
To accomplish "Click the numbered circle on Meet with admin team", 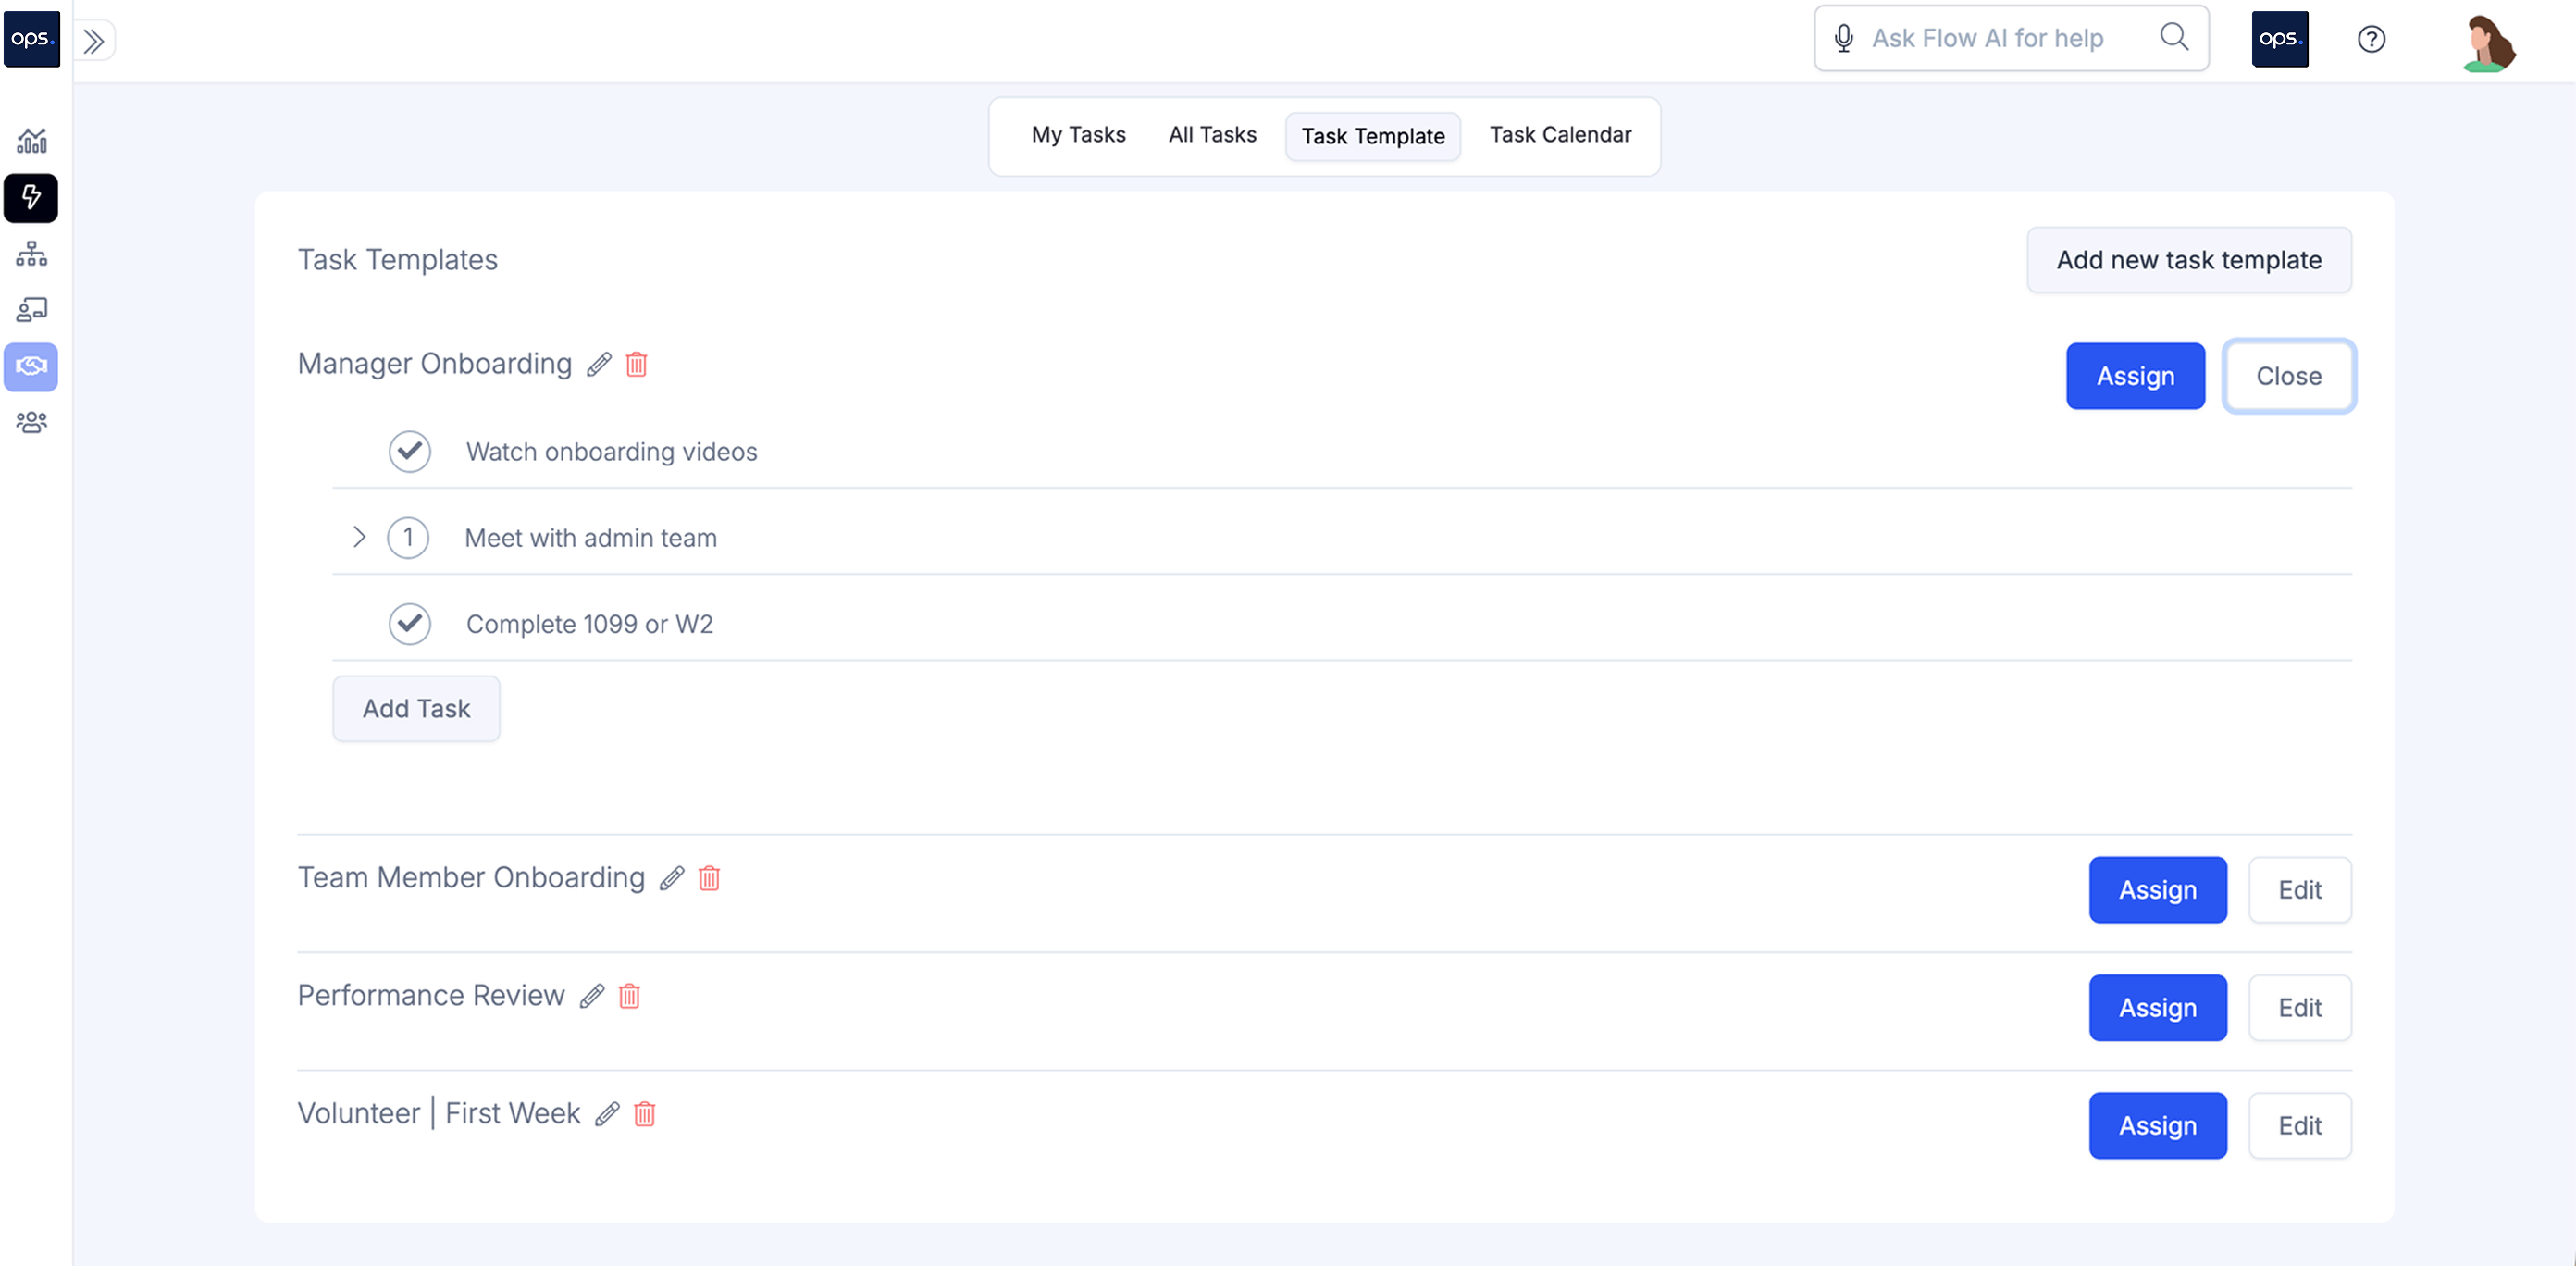I will click(x=408, y=538).
